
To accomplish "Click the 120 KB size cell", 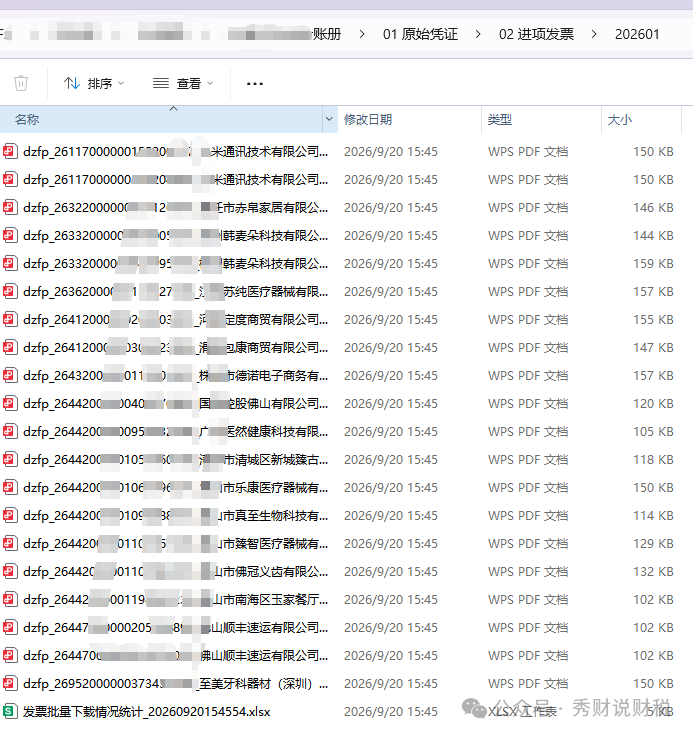I will point(653,404).
